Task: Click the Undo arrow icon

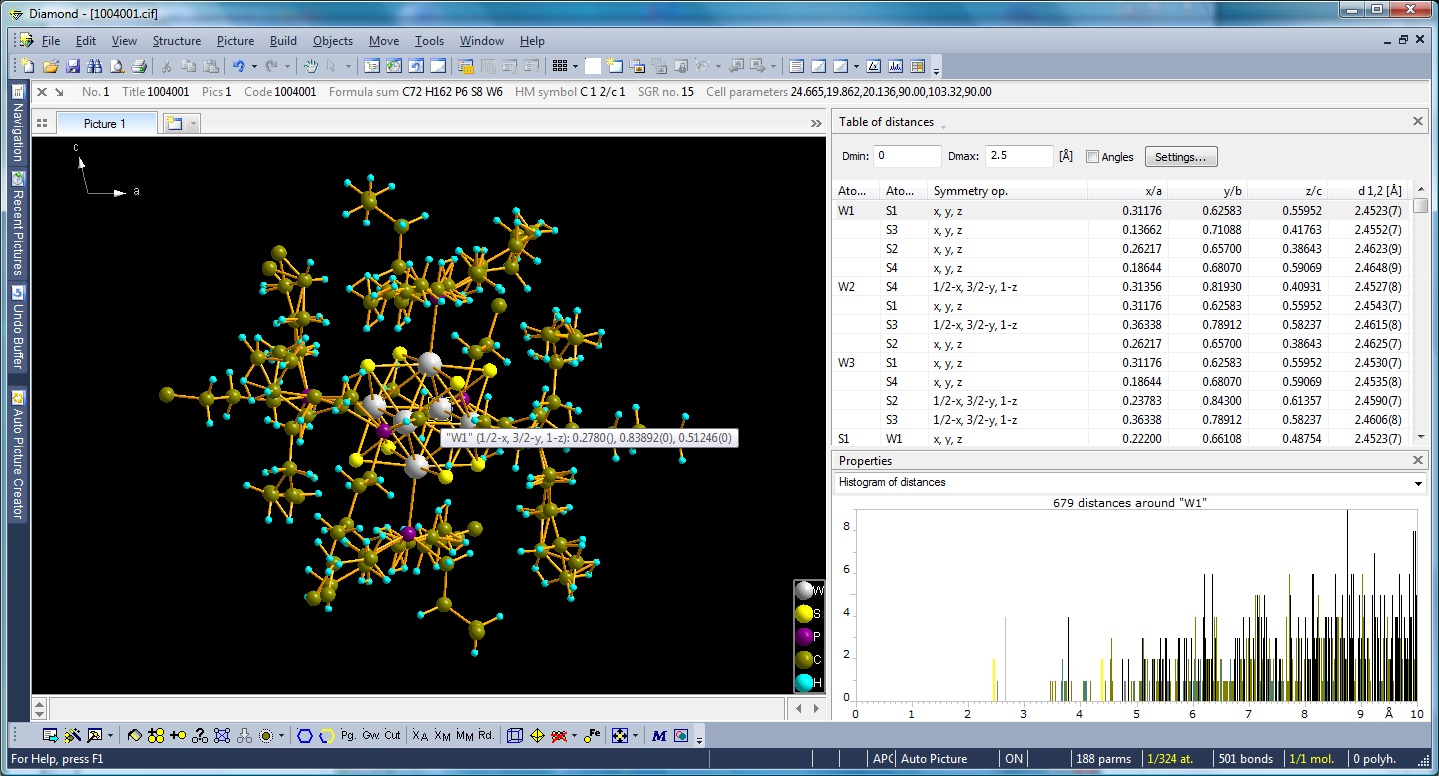Action: tap(239, 66)
